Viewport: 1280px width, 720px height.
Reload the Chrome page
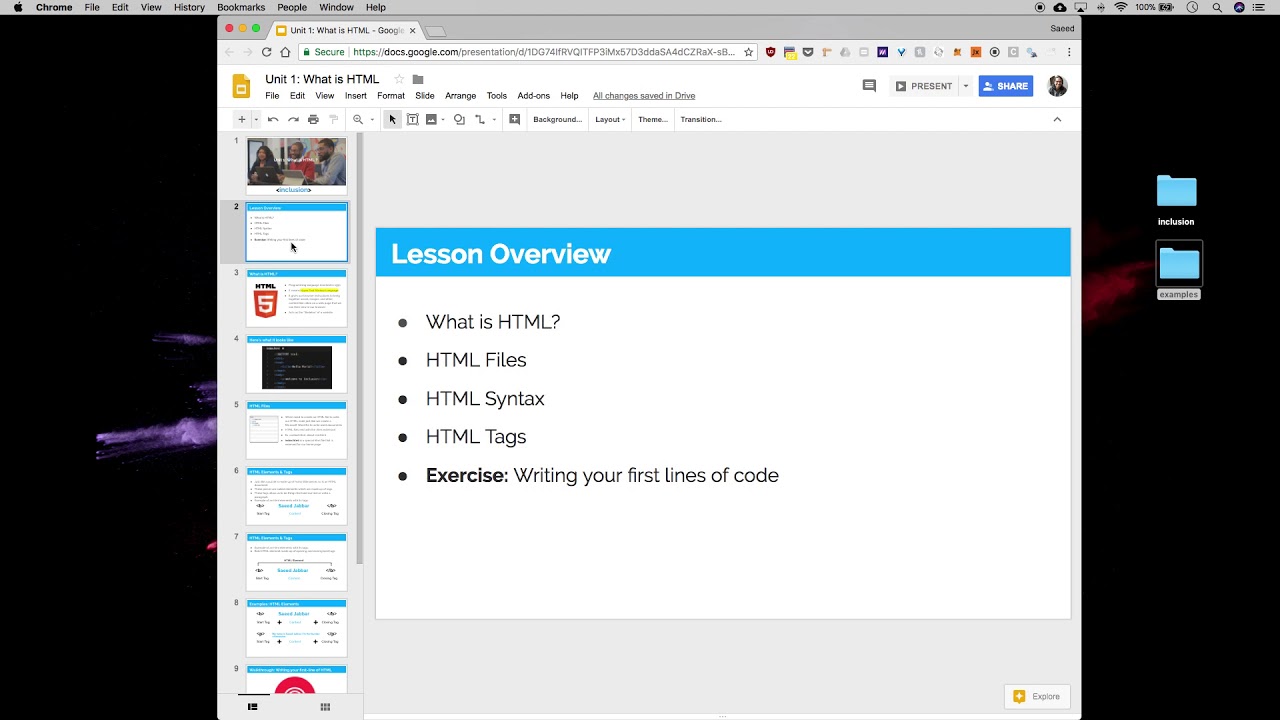tap(266, 52)
